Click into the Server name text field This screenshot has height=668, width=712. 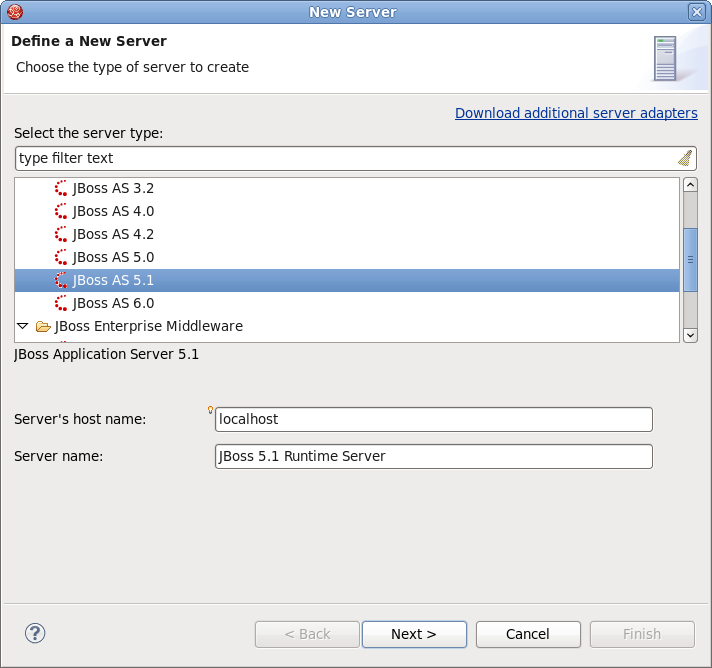pyautogui.click(x=434, y=456)
